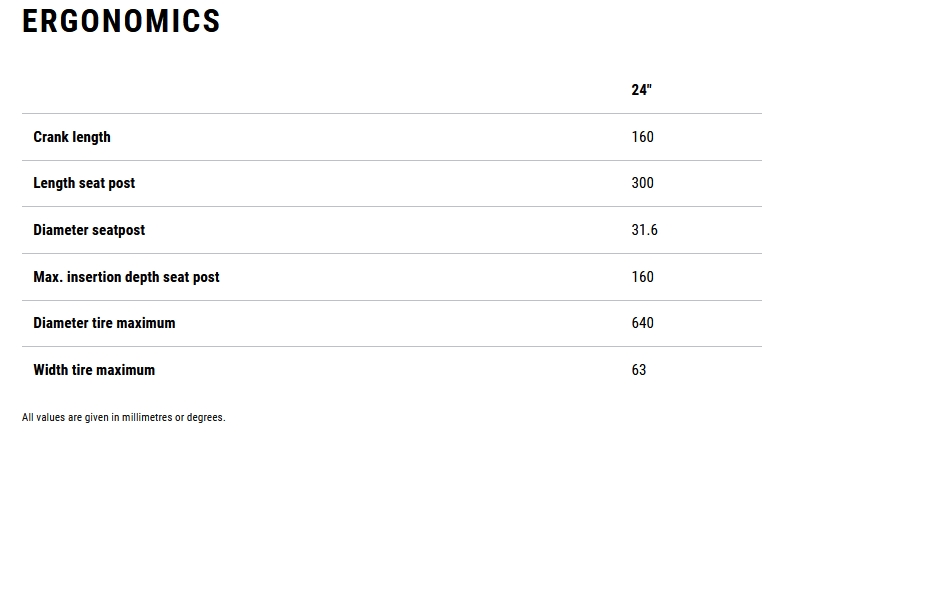The height and width of the screenshot is (600, 929).
Task: Select the 160 value for Crank length
Action: [642, 137]
